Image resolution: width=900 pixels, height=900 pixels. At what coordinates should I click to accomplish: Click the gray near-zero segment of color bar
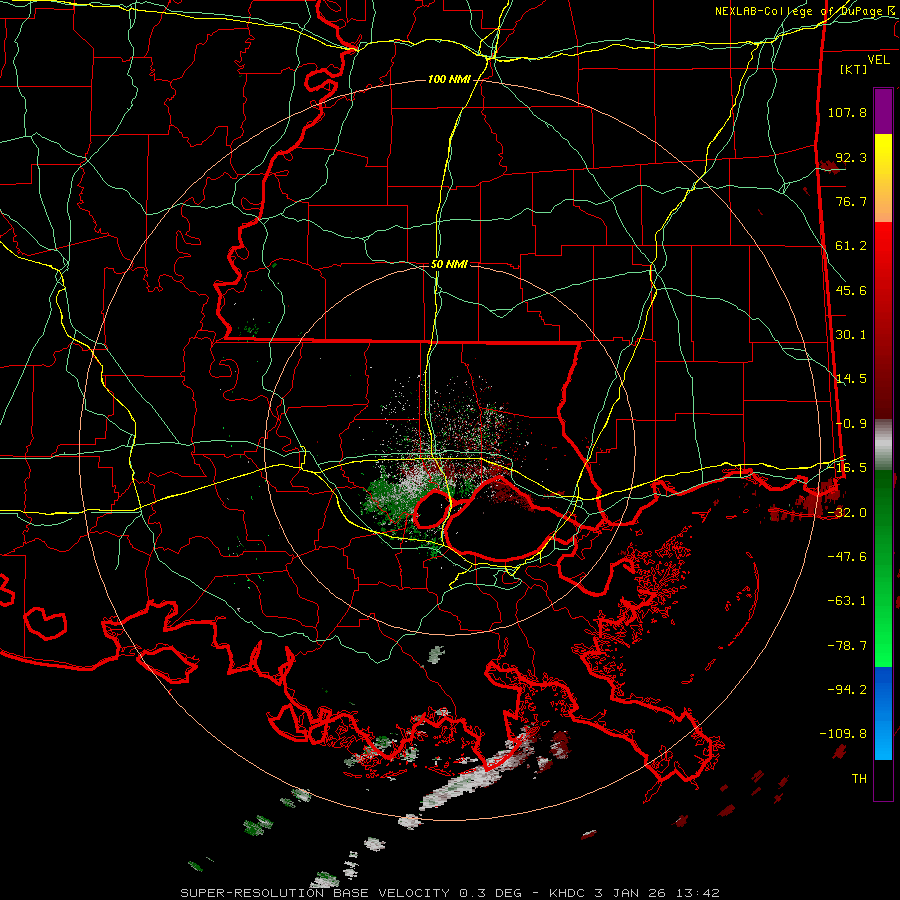tap(883, 445)
